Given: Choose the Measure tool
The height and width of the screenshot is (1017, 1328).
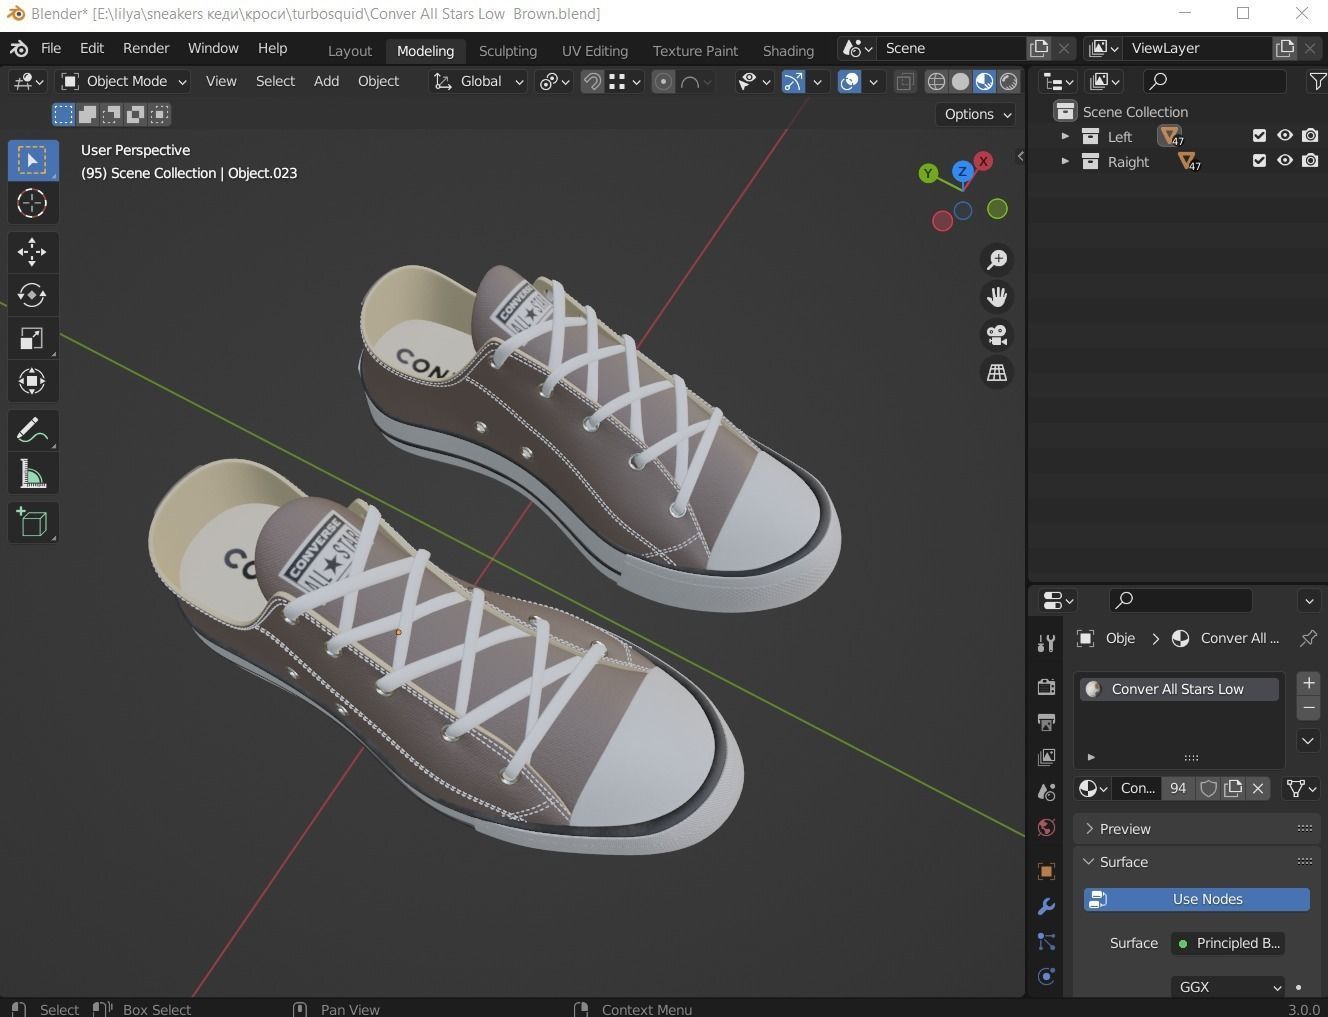Looking at the screenshot, I should pyautogui.click(x=32, y=474).
